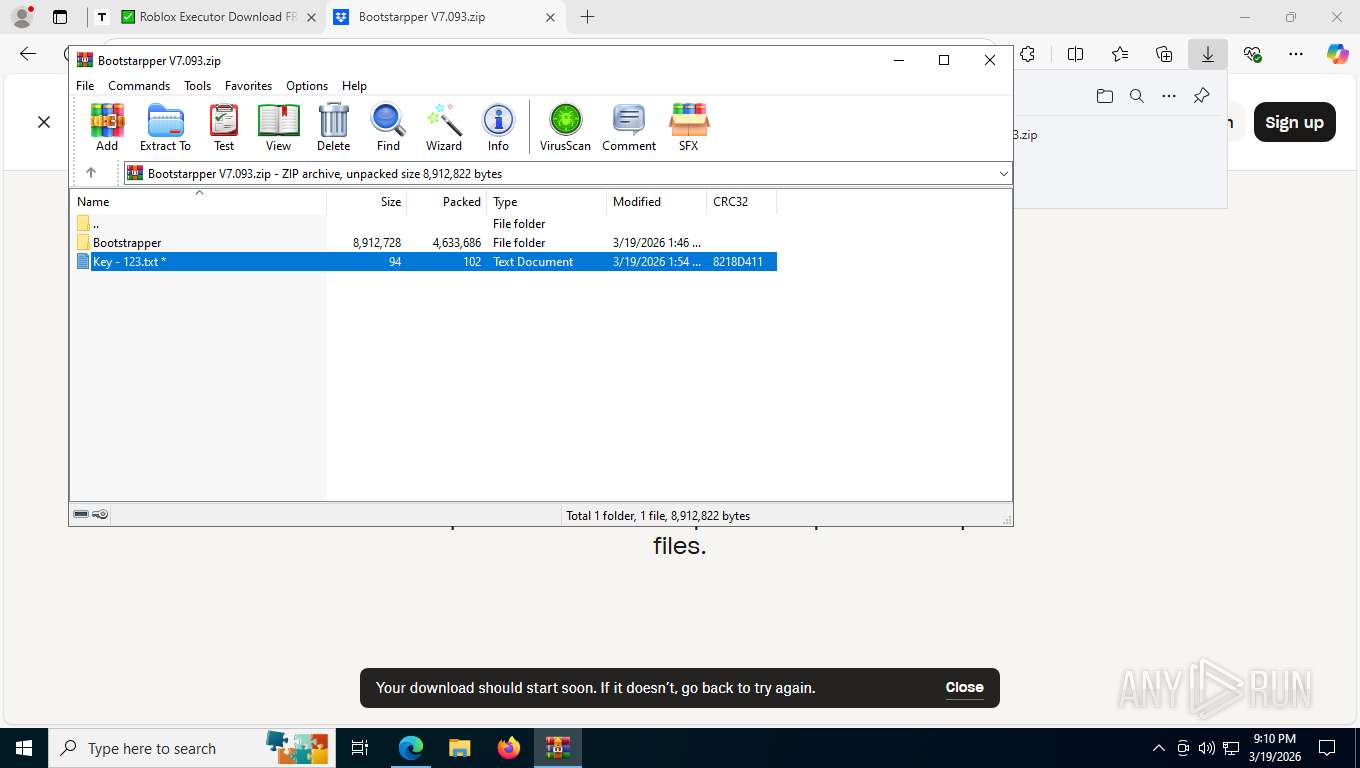Click the View toolbar icon
The image size is (1360, 768).
278,127
